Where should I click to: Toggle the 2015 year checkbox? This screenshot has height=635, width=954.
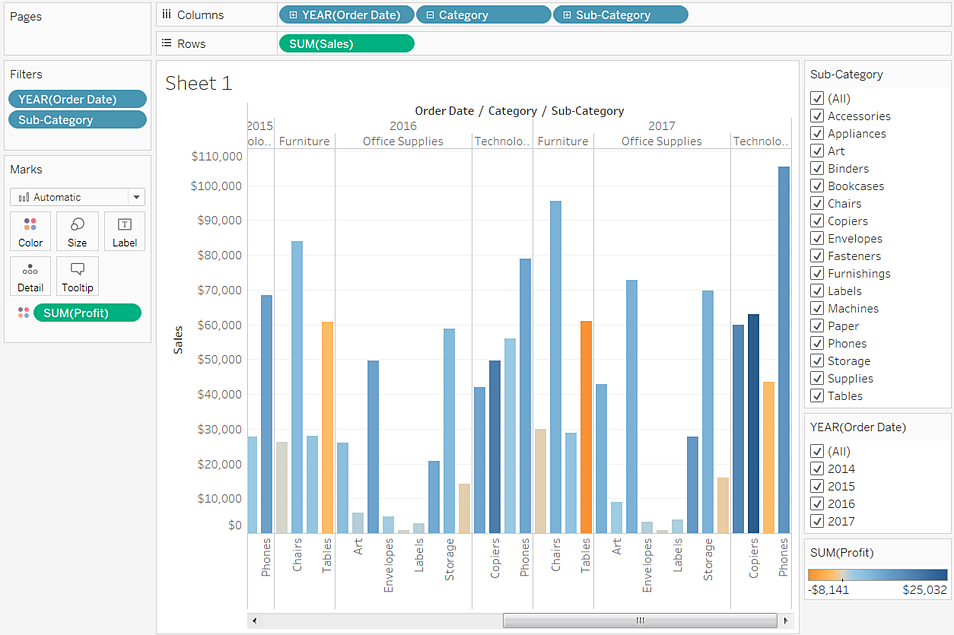point(817,486)
